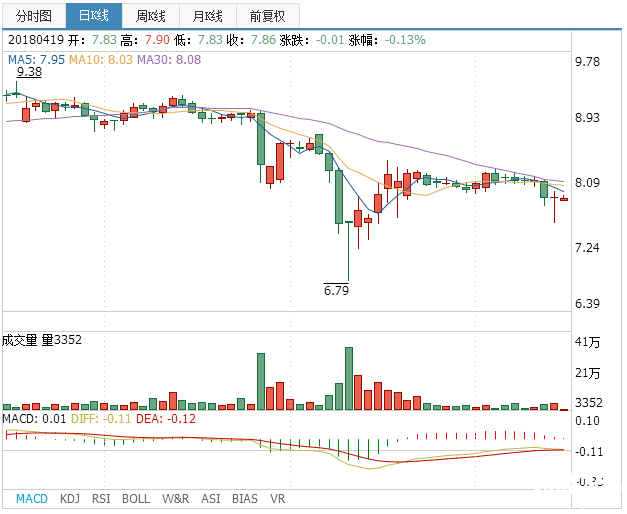Click the 前复权 tab

pos(268,16)
